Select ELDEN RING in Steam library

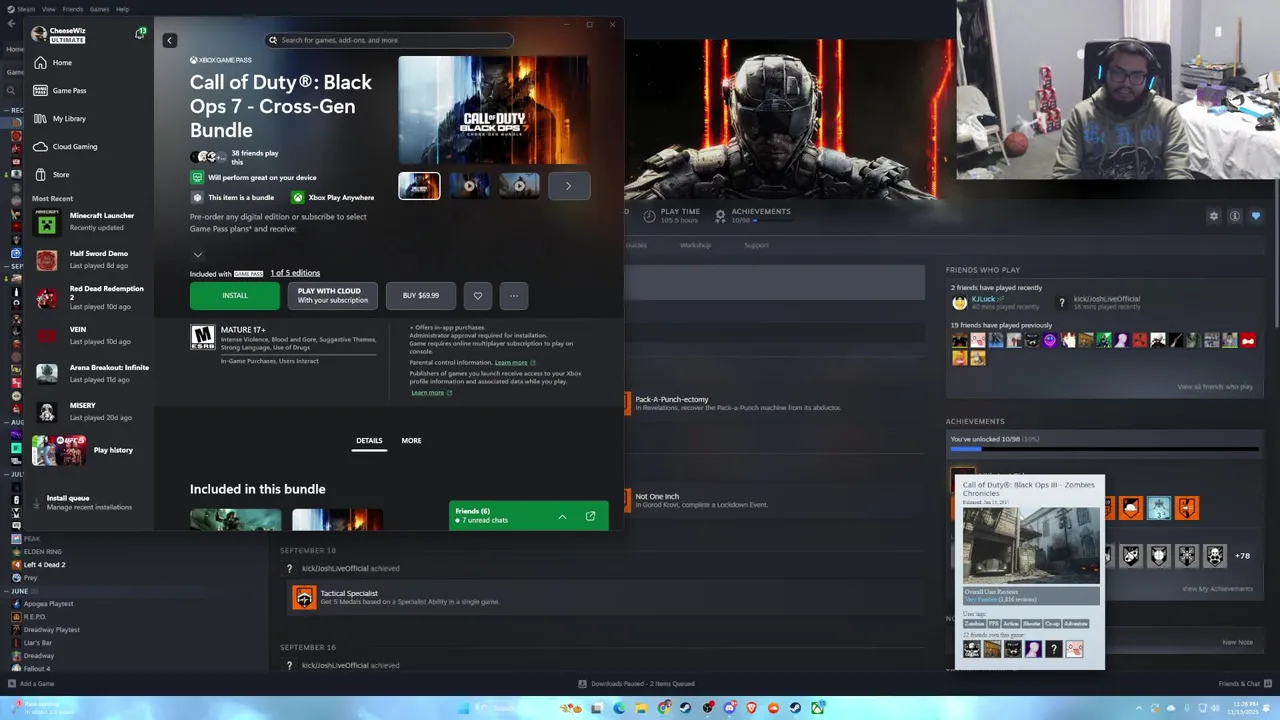(x=42, y=552)
